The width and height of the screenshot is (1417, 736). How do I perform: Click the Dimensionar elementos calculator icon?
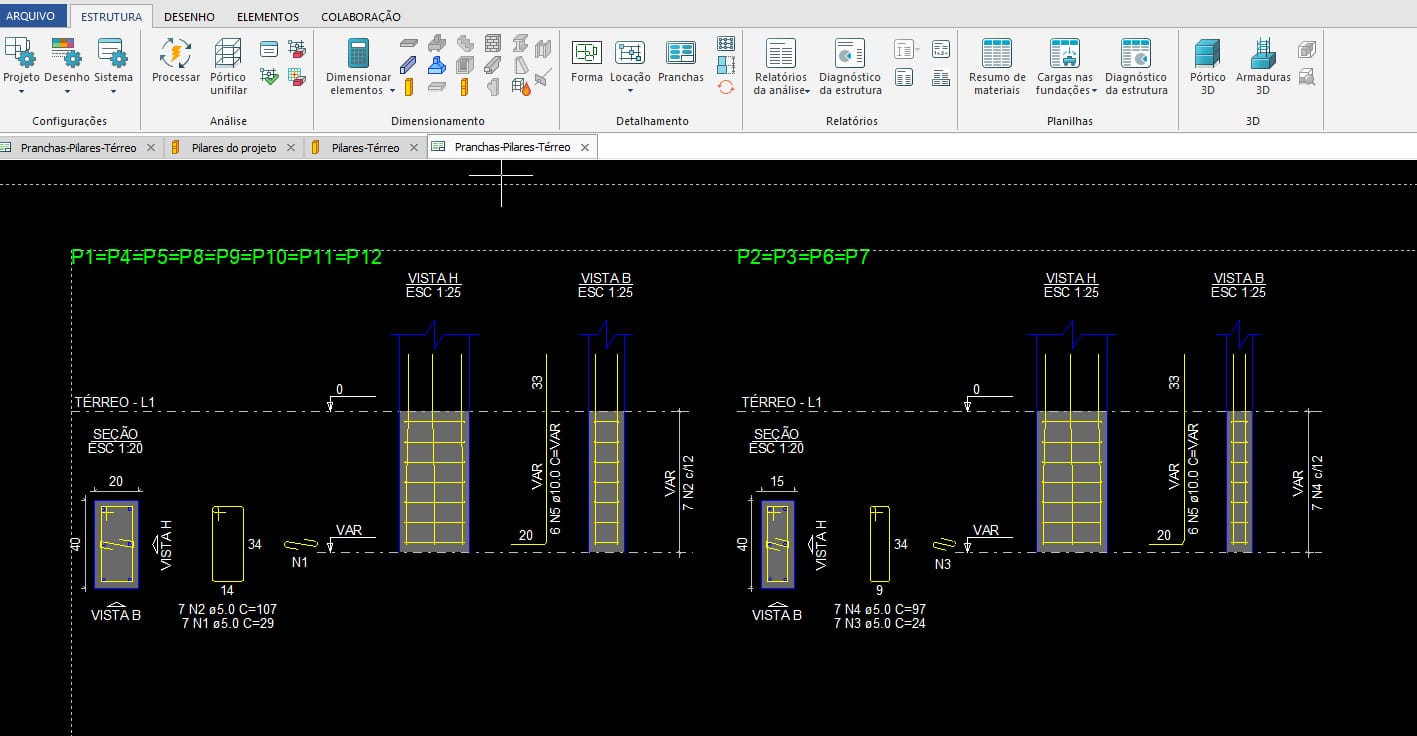[358, 53]
